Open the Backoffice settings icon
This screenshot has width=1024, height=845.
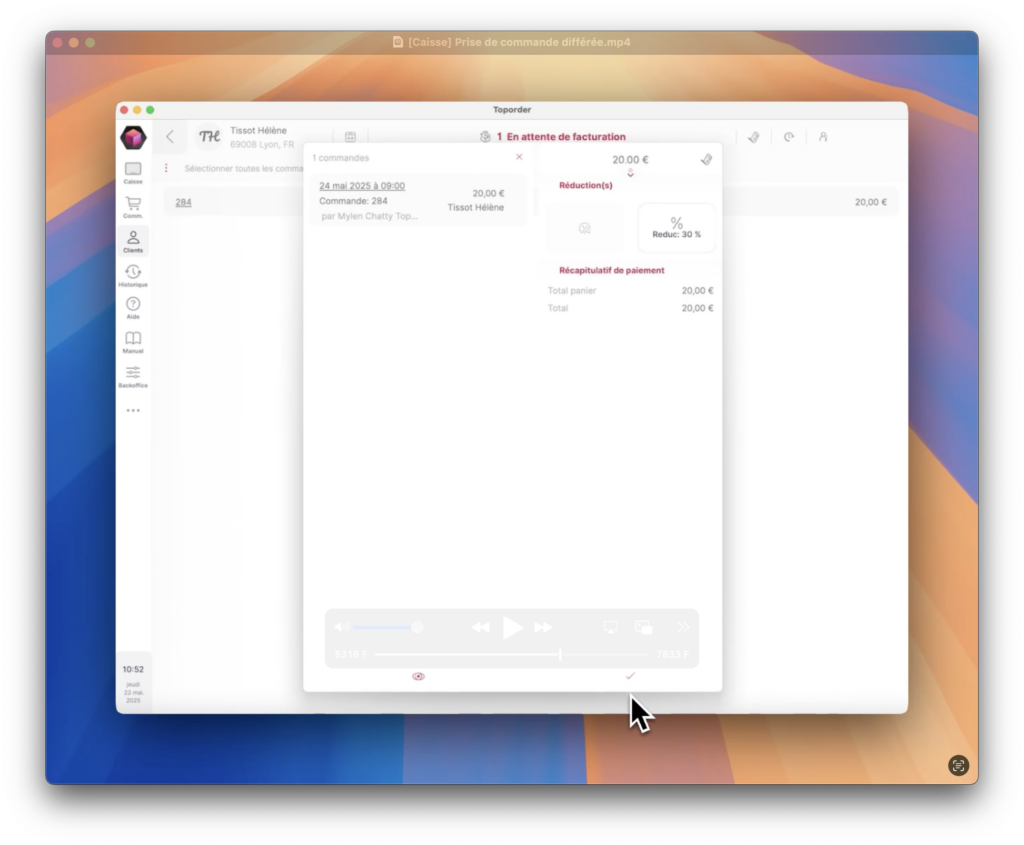coord(133,376)
